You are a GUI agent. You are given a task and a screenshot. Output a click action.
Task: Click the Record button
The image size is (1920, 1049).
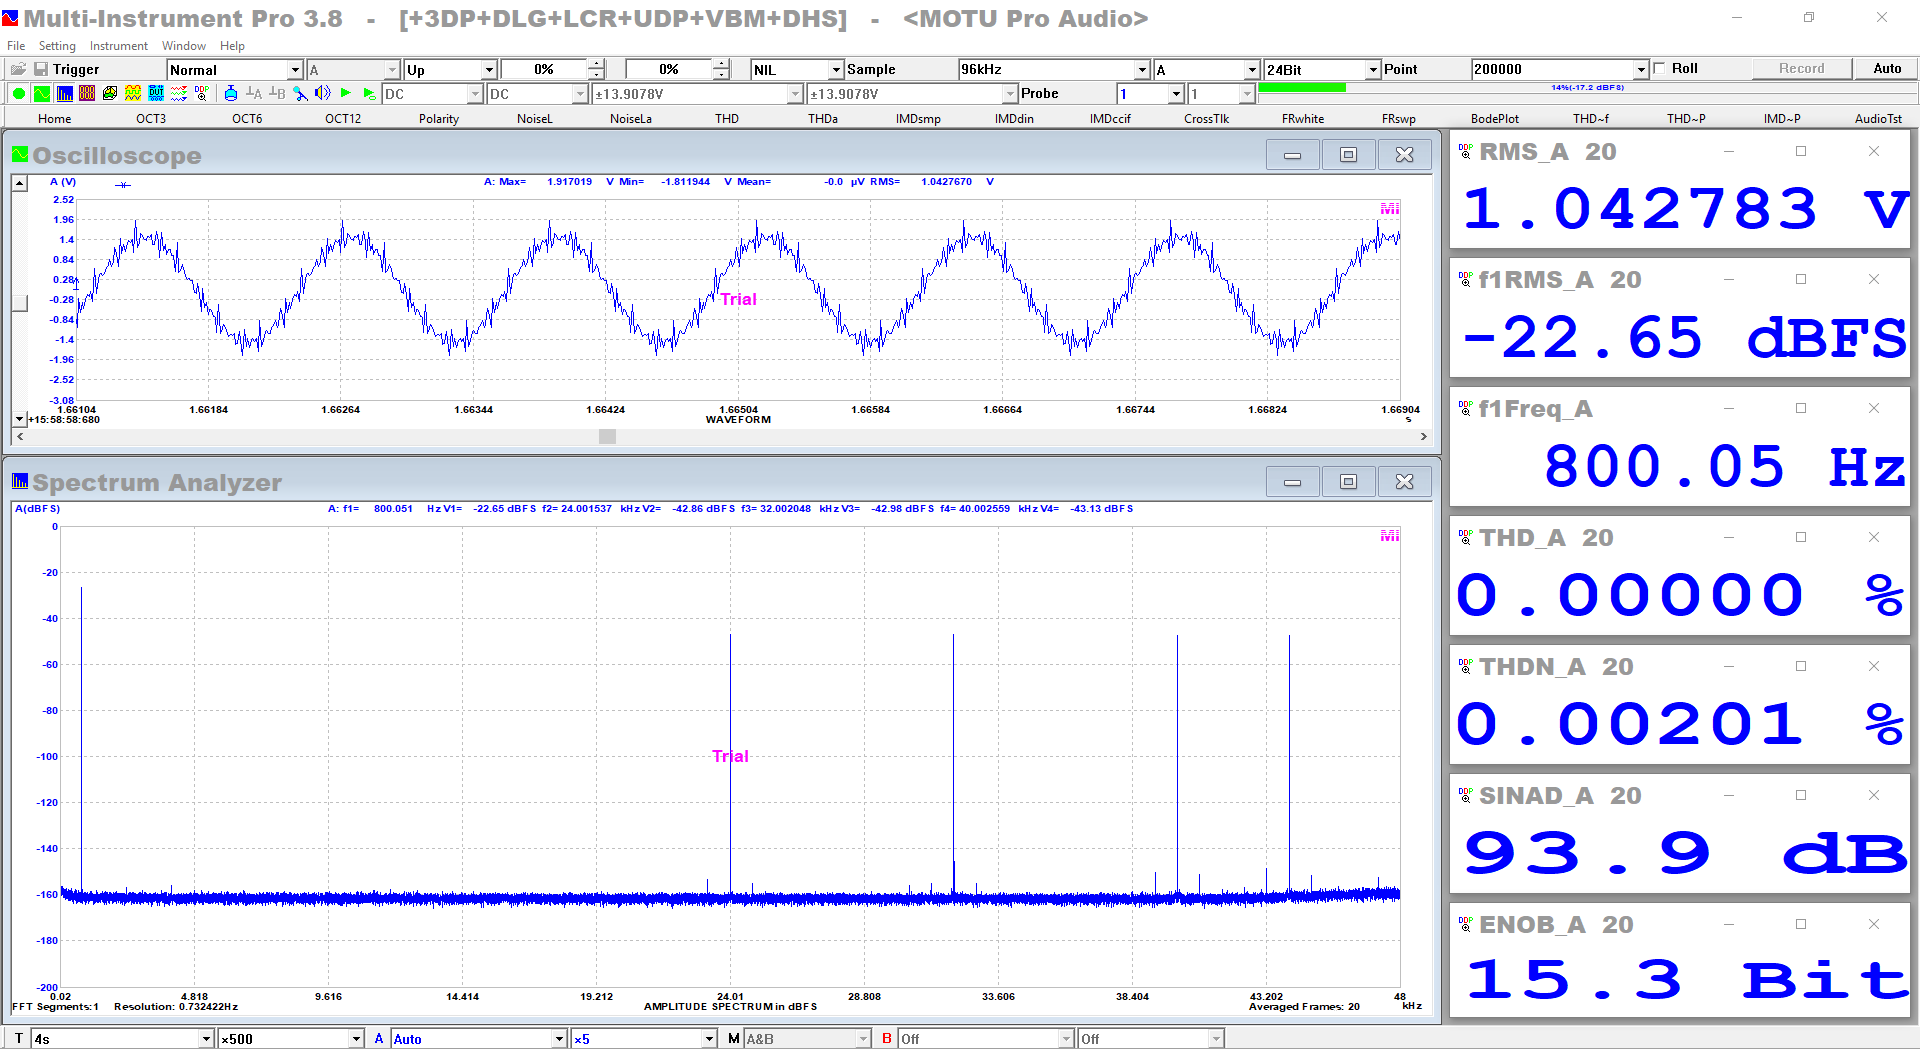pos(1801,68)
